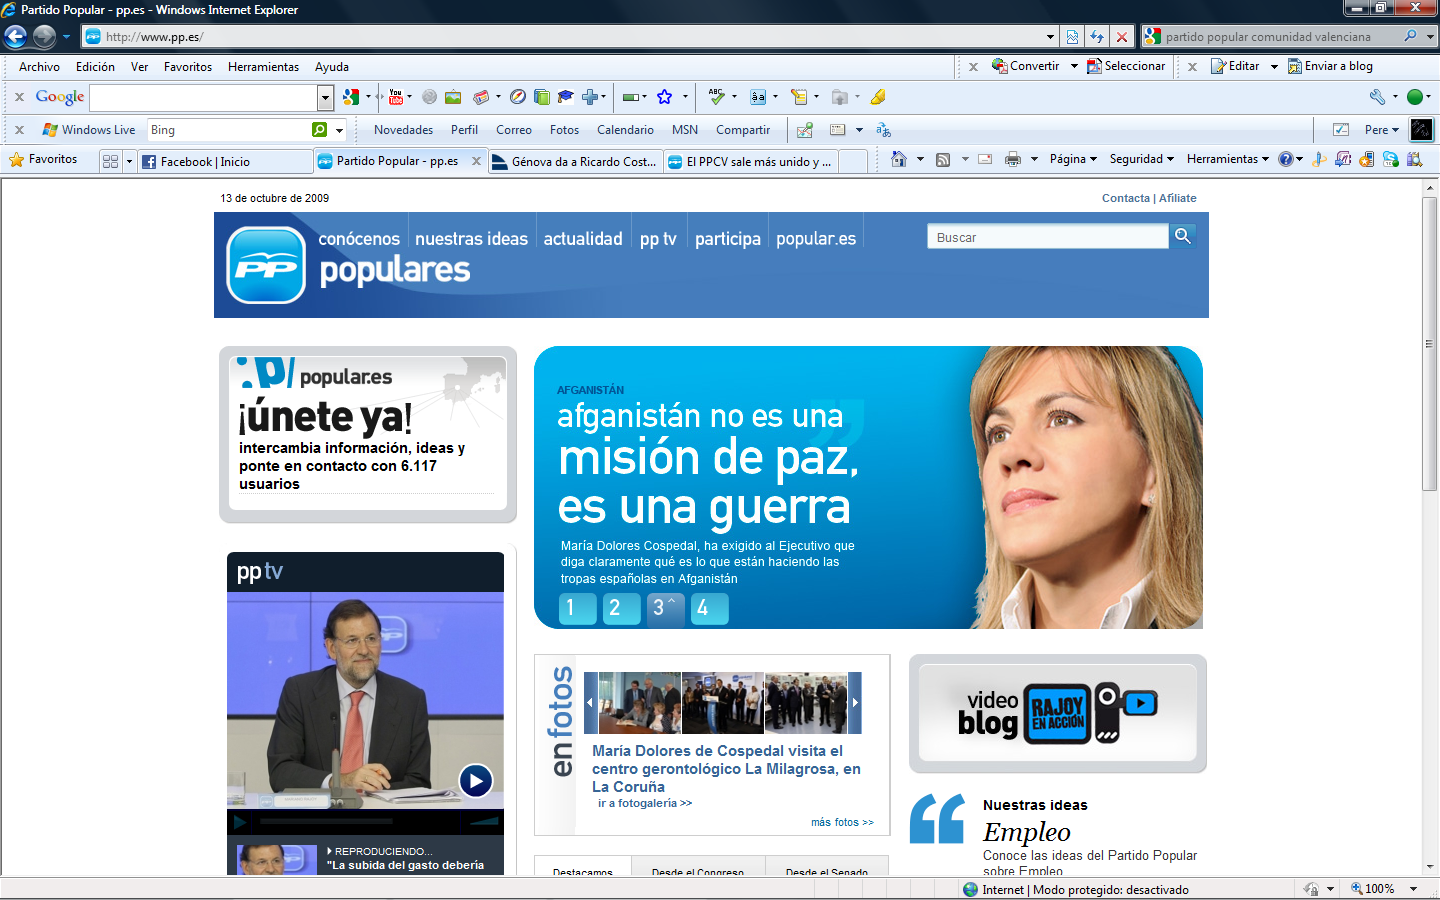Open the Convertir dropdown arrow

click(x=1074, y=66)
